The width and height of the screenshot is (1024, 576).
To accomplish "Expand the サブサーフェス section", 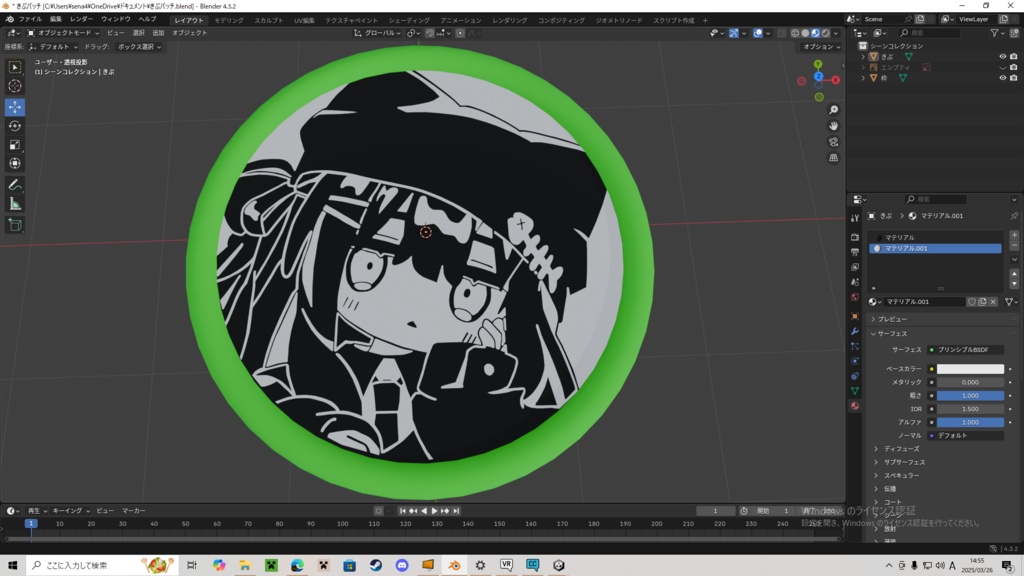I will tap(904, 462).
